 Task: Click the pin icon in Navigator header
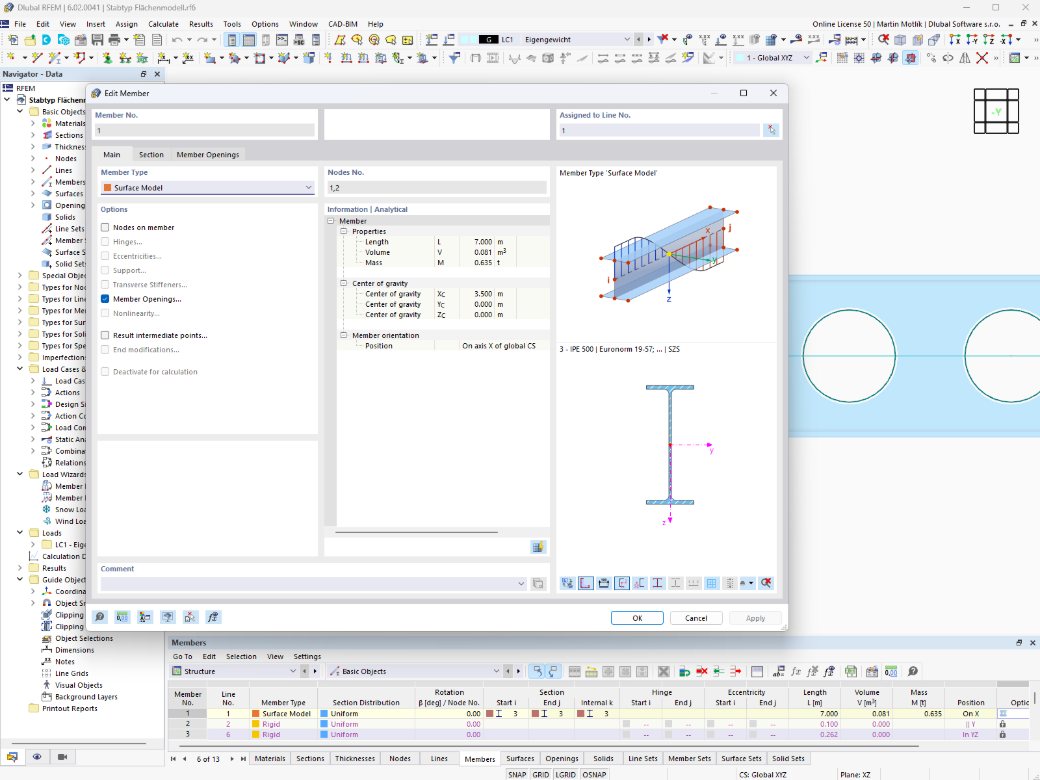[x=143, y=74]
